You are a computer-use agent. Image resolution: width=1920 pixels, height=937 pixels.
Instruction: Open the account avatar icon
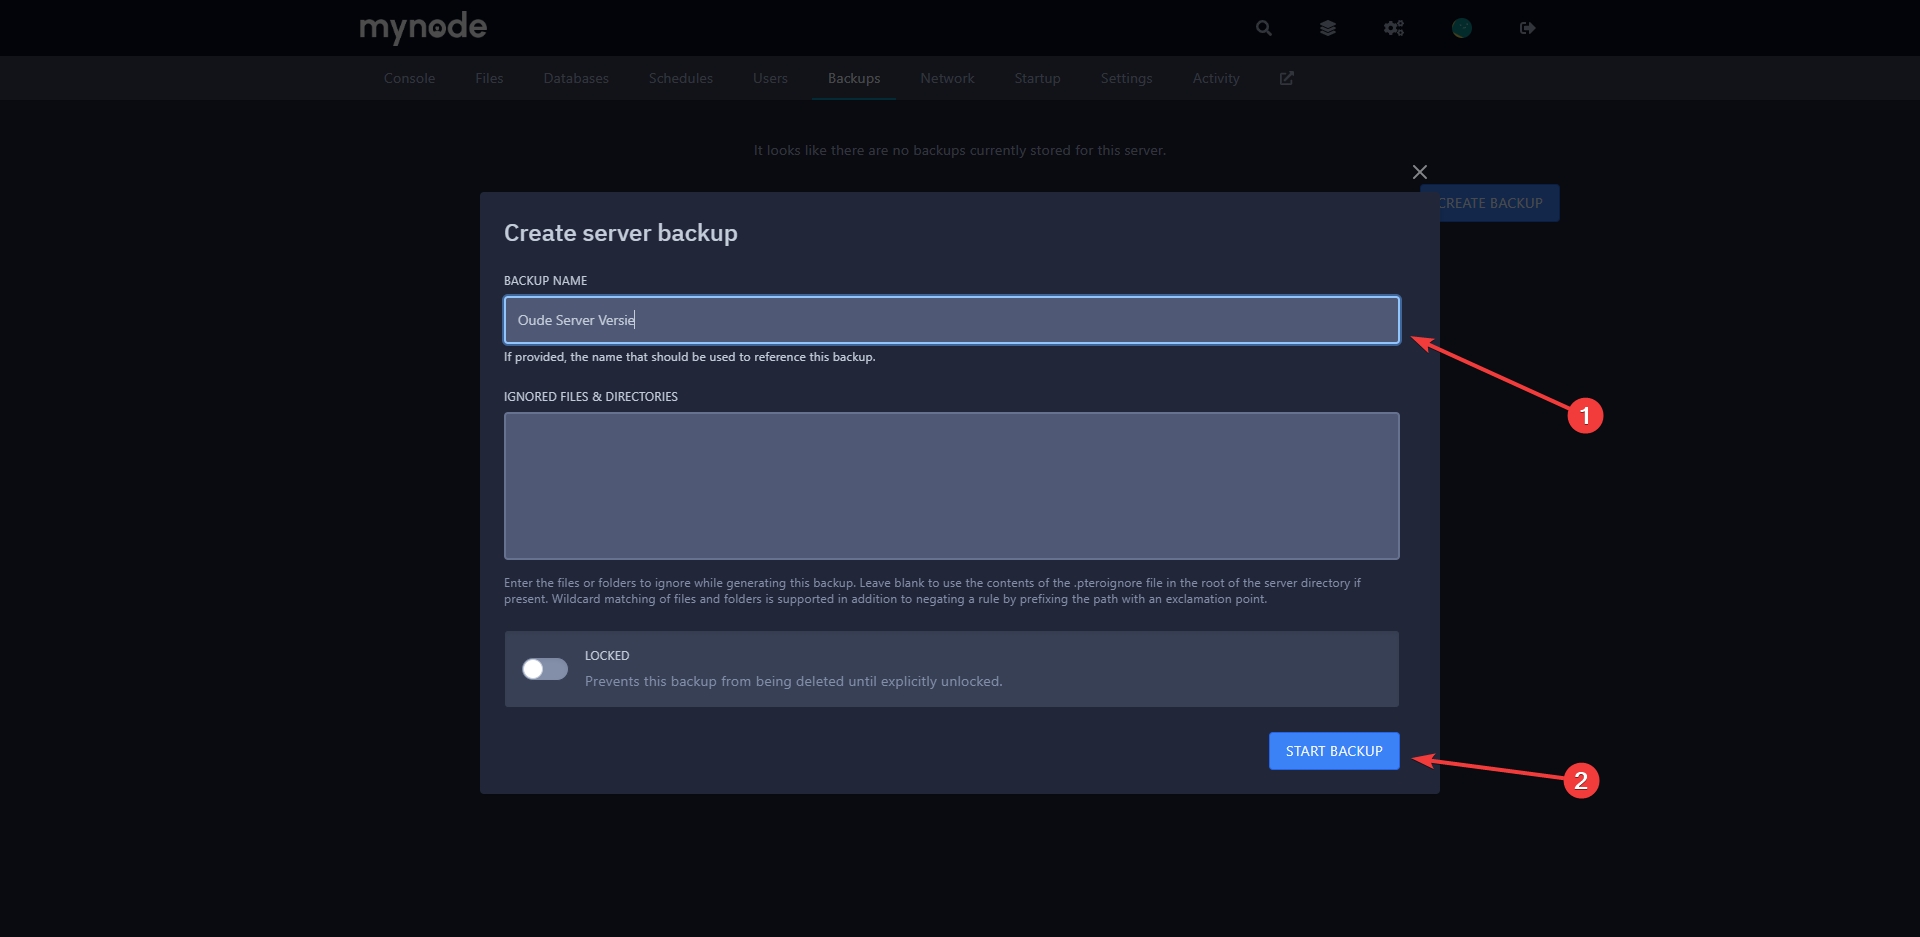1462,28
